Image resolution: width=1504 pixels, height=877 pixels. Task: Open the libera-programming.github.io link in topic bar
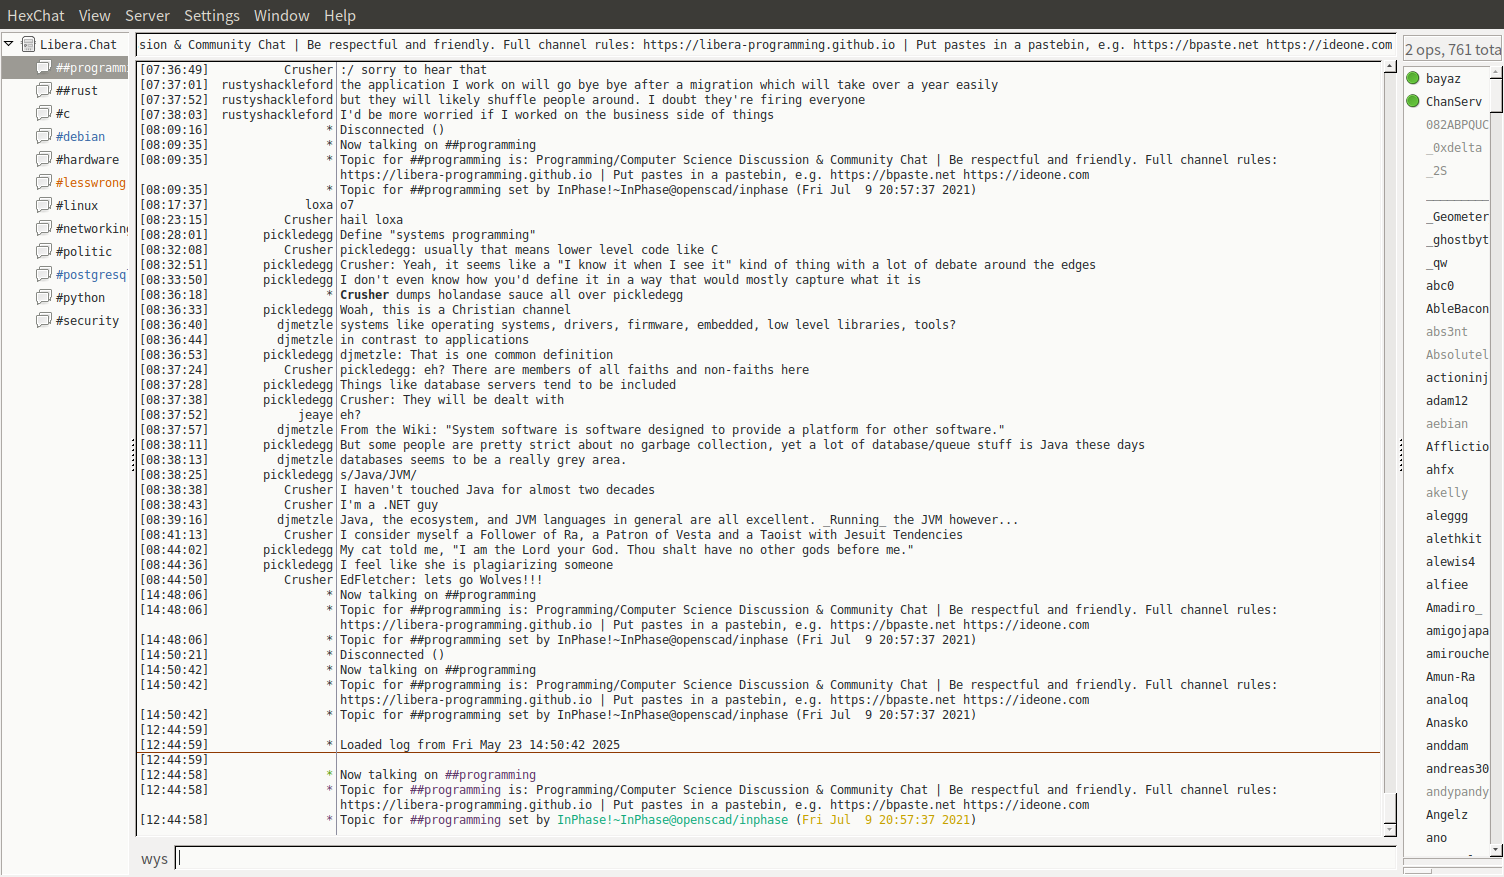768,44
